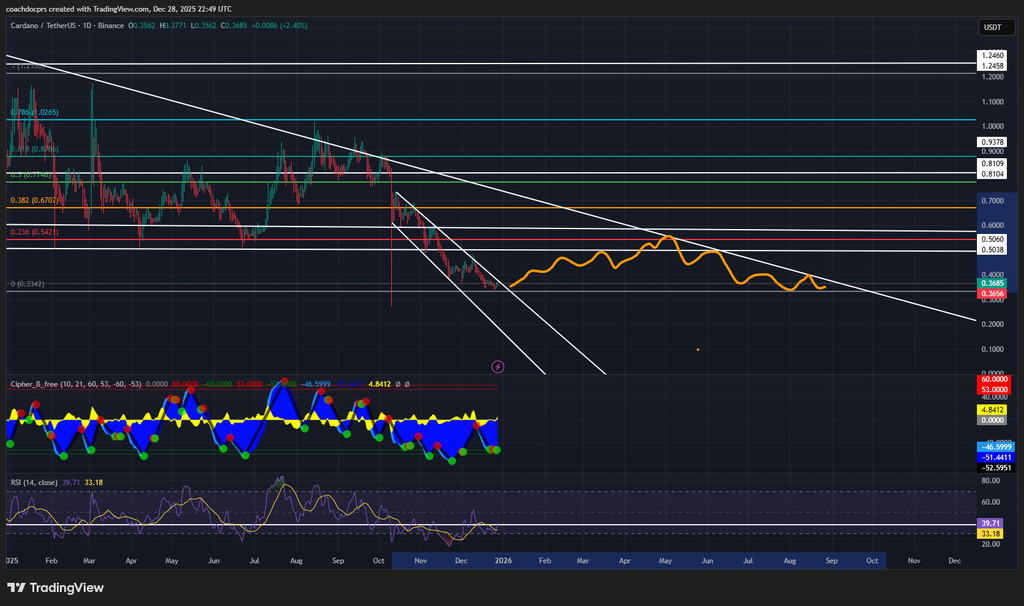Click the red 60.0000 indicator scale tag
Screen dimensions: 1024x606
tap(992, 380)
